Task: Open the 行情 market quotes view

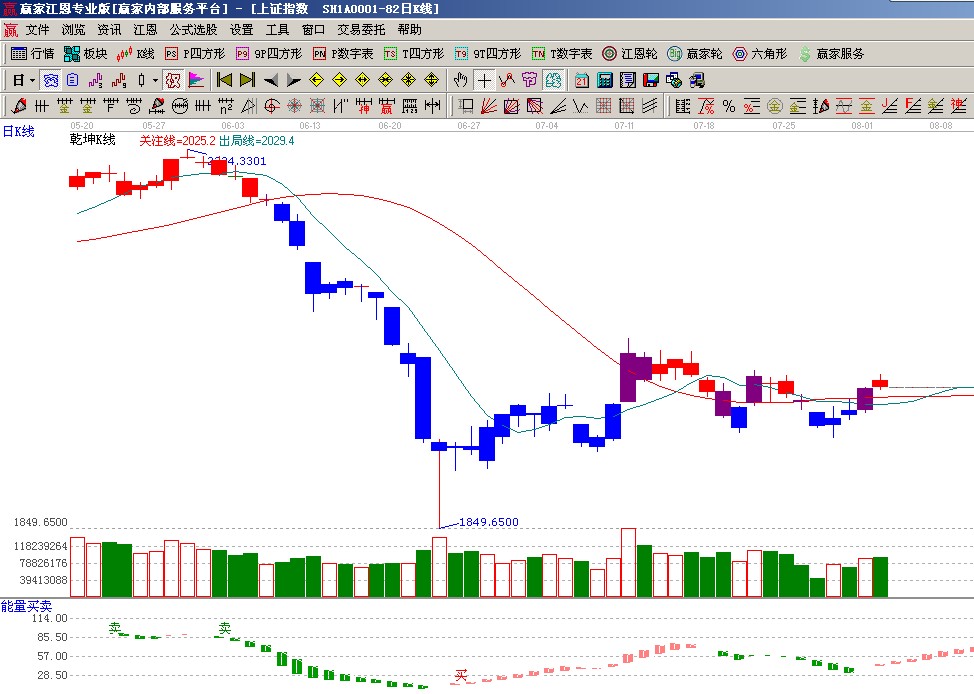Action: [32, 54]
